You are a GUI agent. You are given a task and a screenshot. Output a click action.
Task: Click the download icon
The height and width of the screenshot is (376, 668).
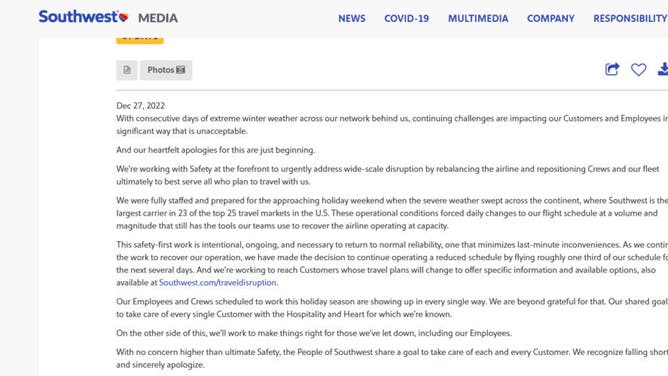click(x=663, y=69)
